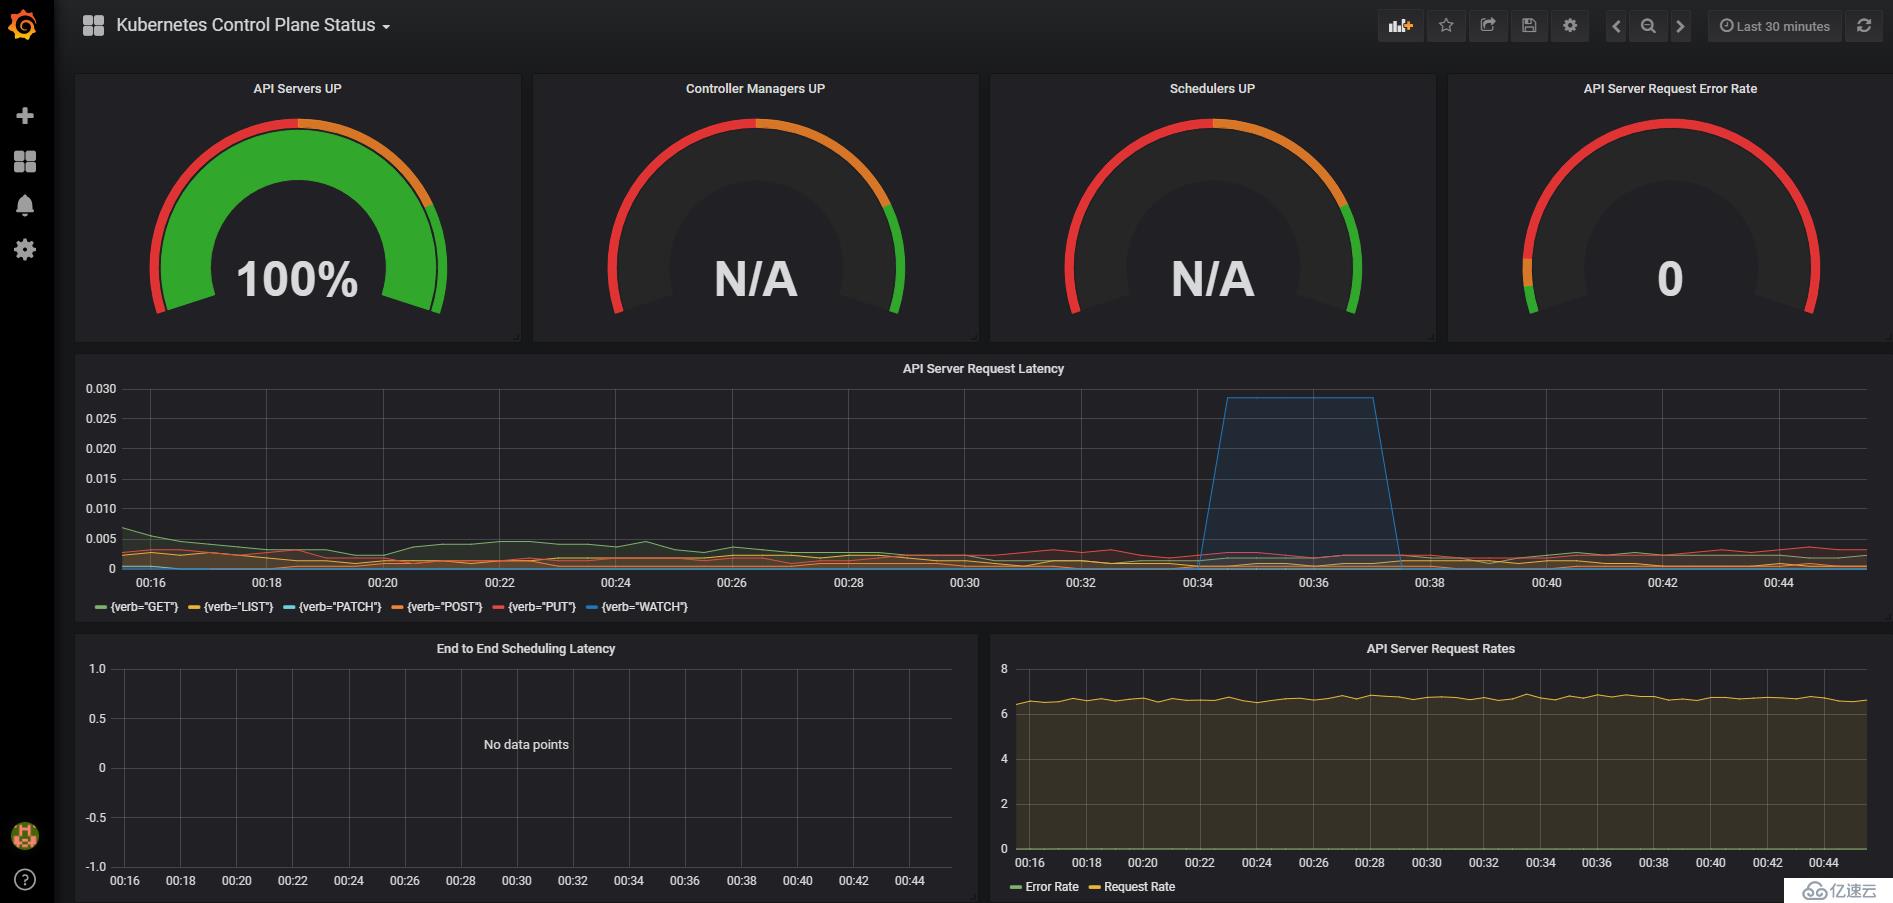The width and height of the screenshot is (1893, 903).
Task: Toggle the verb WATCH legend series
Action: coord(644,607)
